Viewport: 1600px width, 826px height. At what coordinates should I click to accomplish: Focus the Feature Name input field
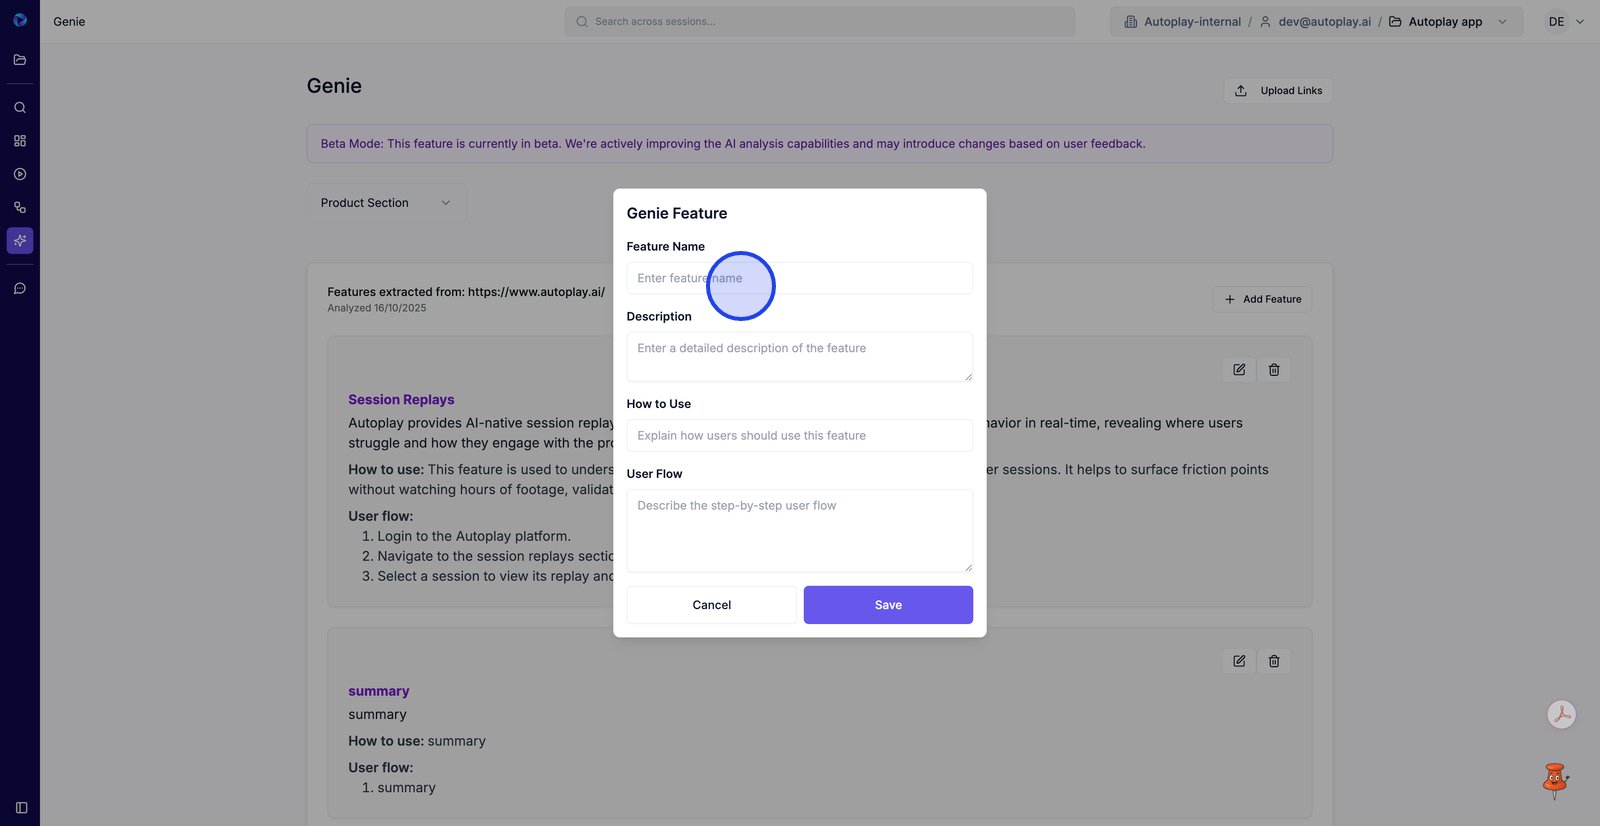click(x=799, y=278)
